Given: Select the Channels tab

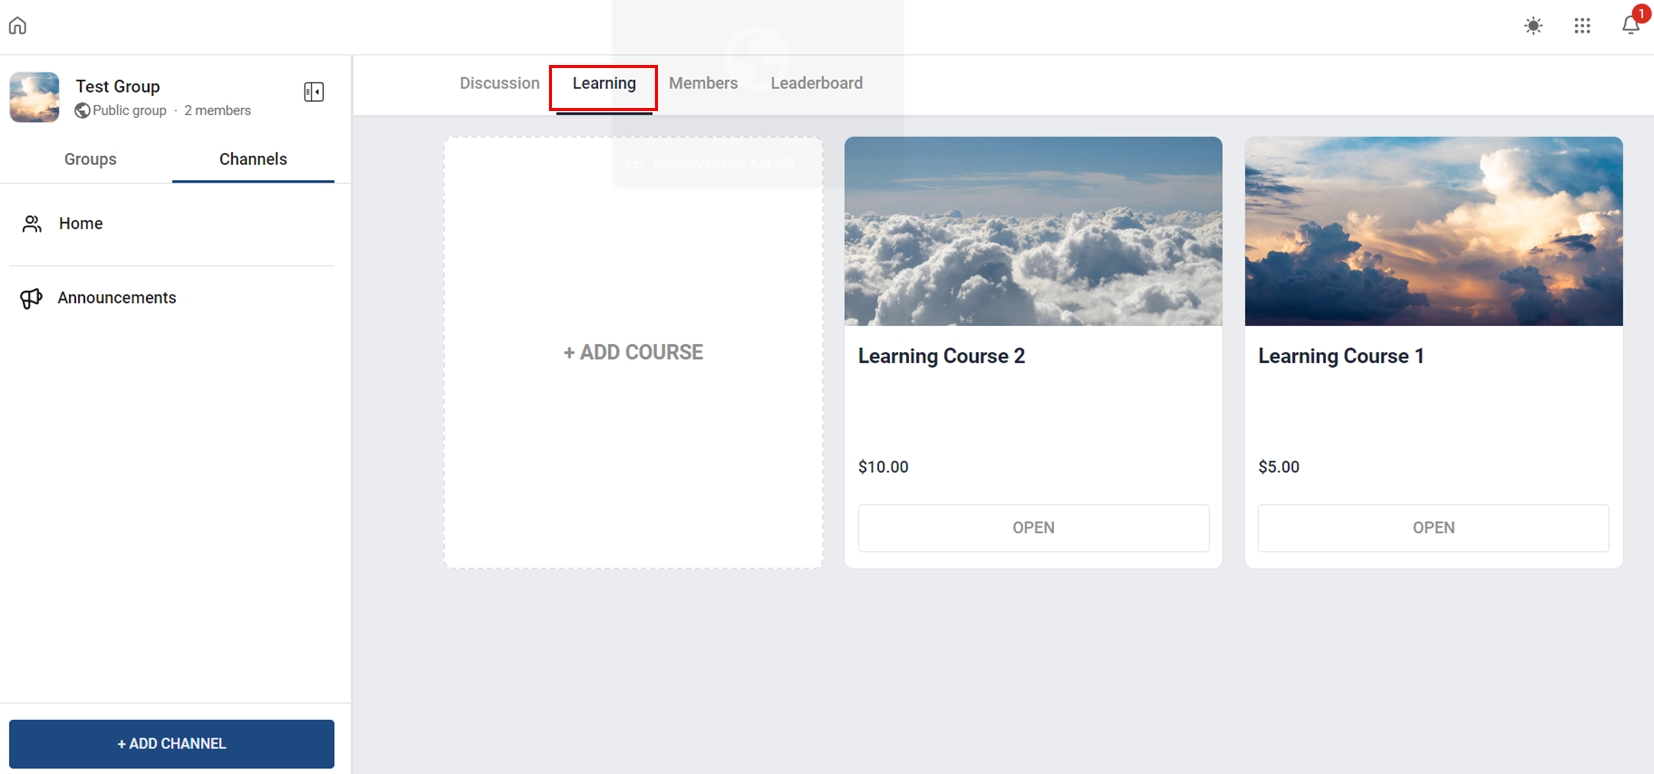Looking at the screenshot, I should pyautogui.click(x=253, y=159).
